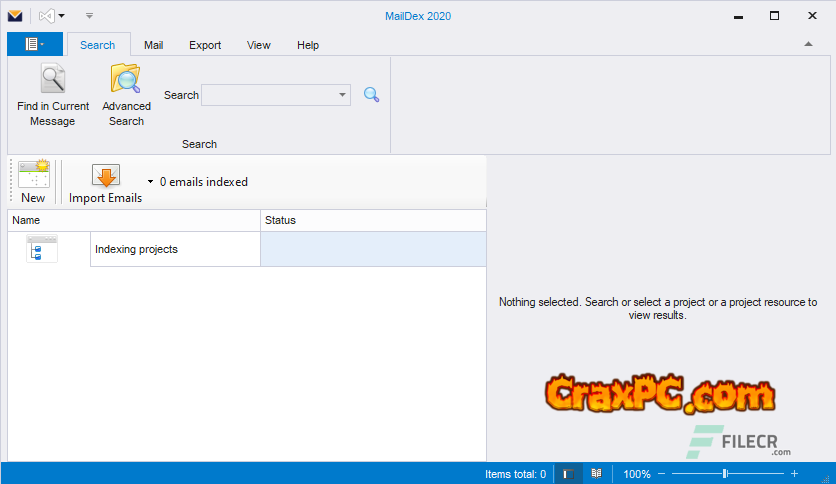Click the zoom out minus icon
Viewport: 836px width, 484px height.
click(663, 473)
